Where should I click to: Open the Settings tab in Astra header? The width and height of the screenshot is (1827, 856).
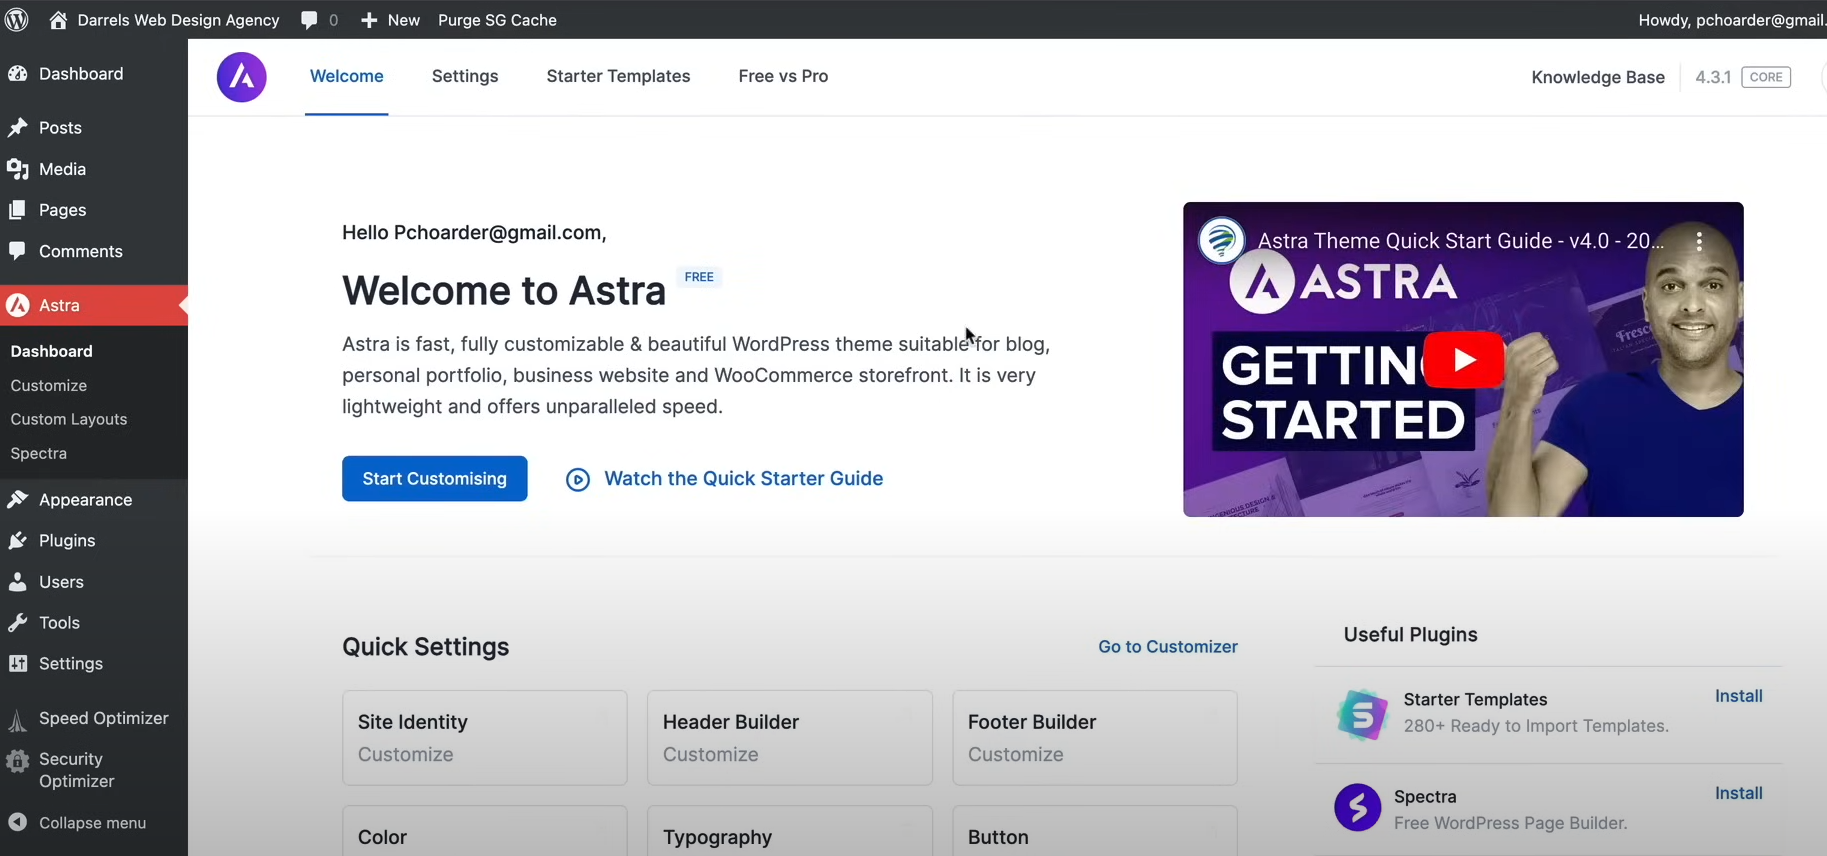pyautogui.click(x=465, y=77)
